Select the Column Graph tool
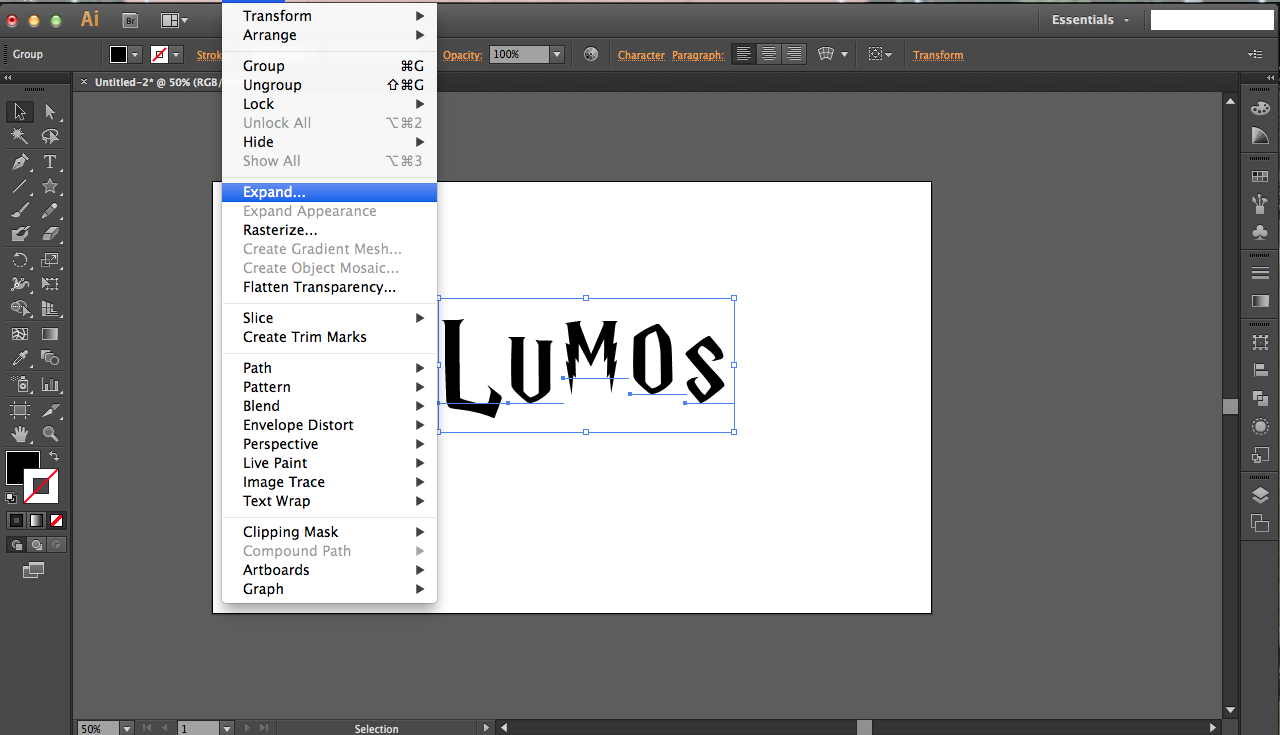 pyautogui.click(x=50, y=384)
